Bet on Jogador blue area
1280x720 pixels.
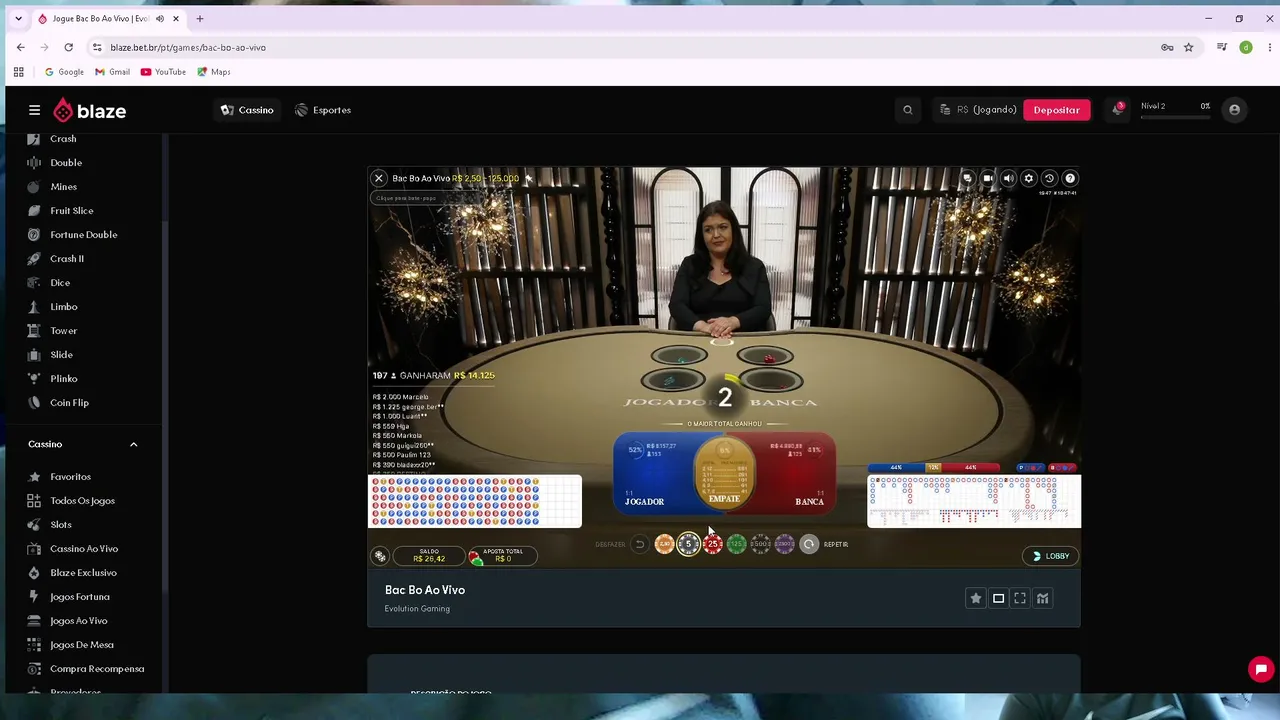point(652,473)
